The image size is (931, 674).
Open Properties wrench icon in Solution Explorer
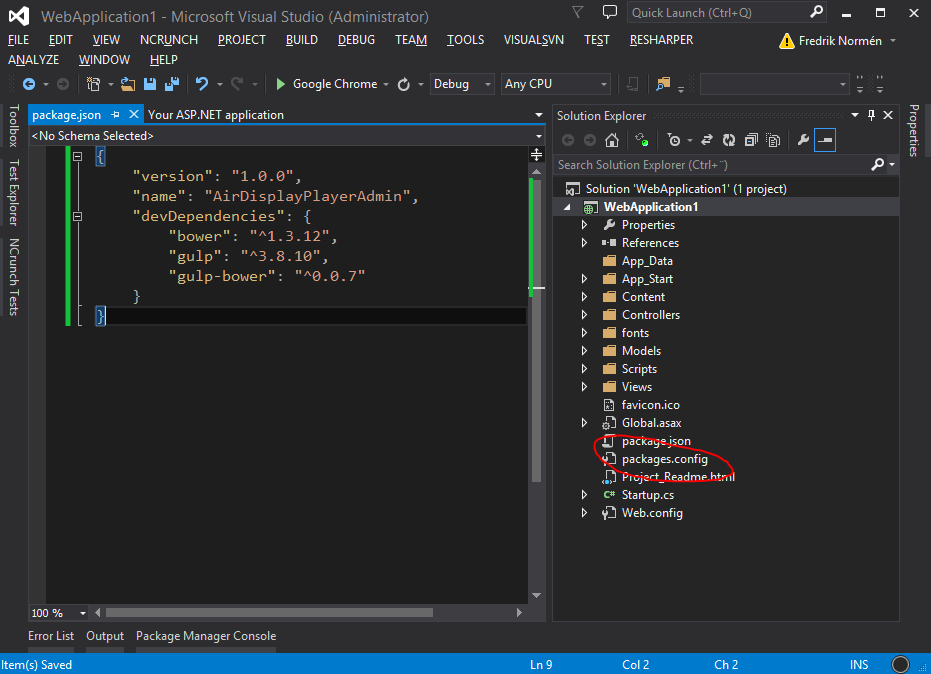click(803, 140)
